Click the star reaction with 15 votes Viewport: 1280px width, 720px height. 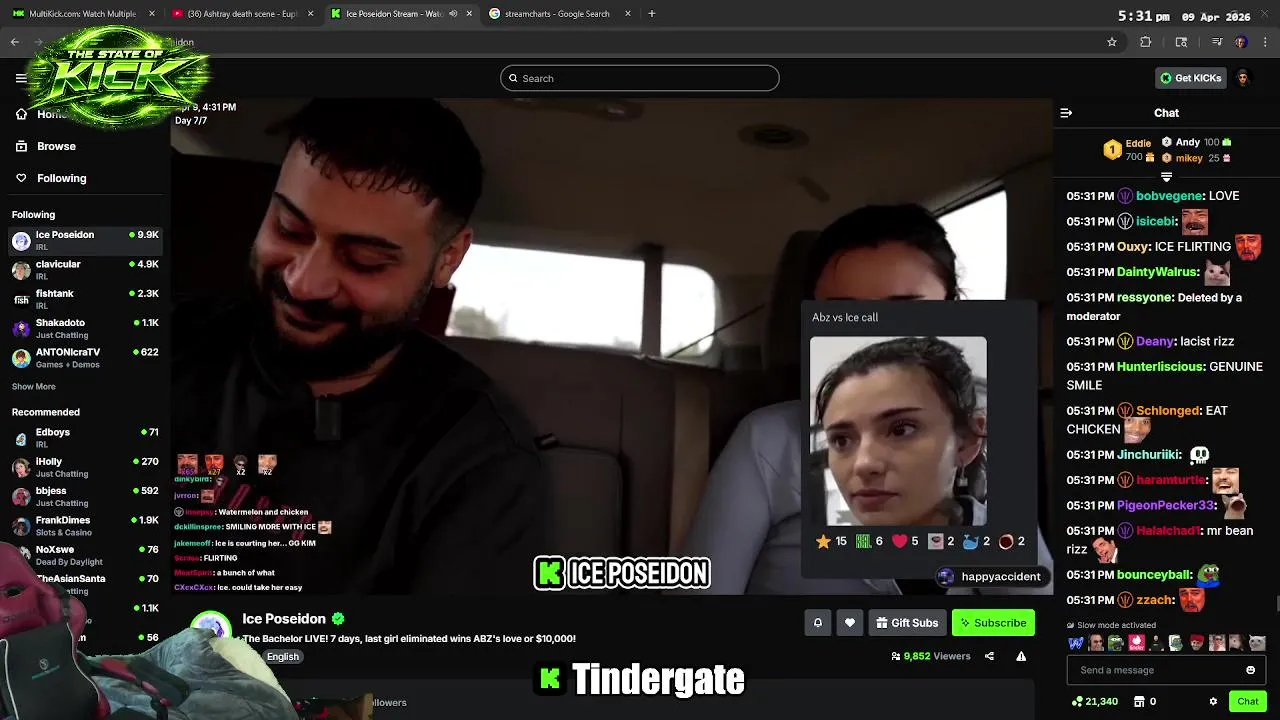tap(832, 541)
